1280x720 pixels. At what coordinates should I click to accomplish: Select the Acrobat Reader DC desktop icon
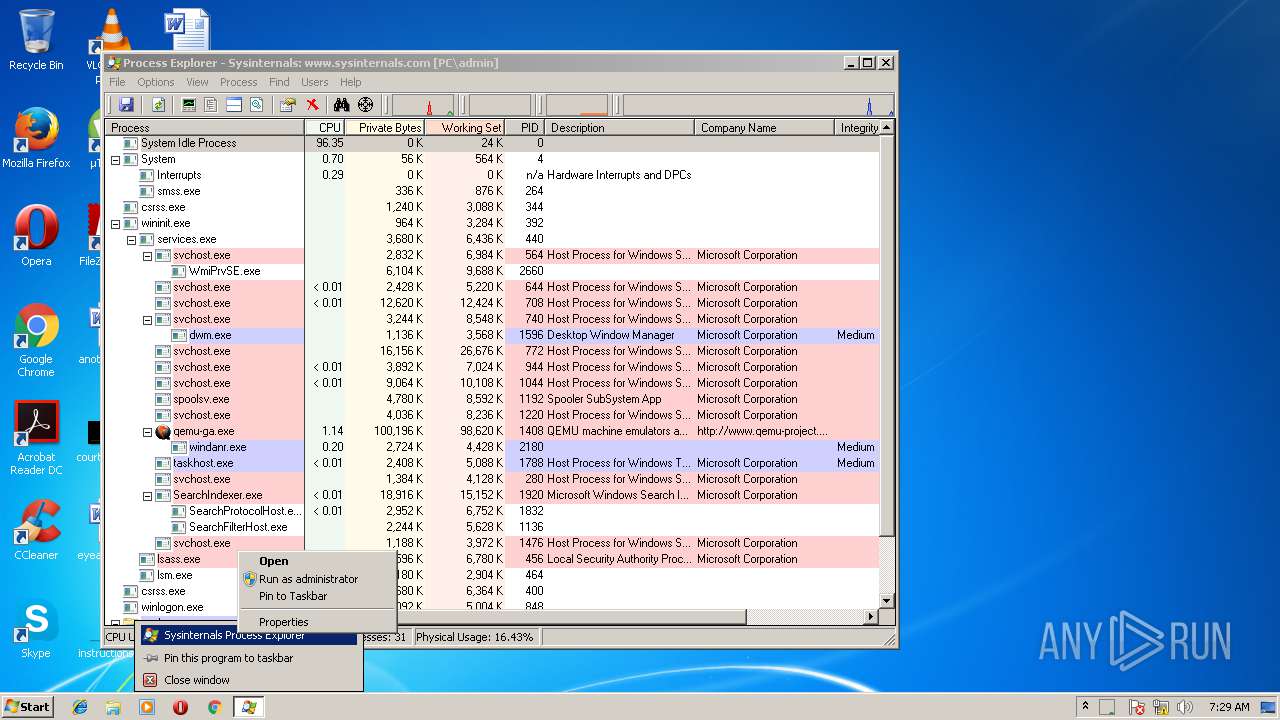coord(36,438)
